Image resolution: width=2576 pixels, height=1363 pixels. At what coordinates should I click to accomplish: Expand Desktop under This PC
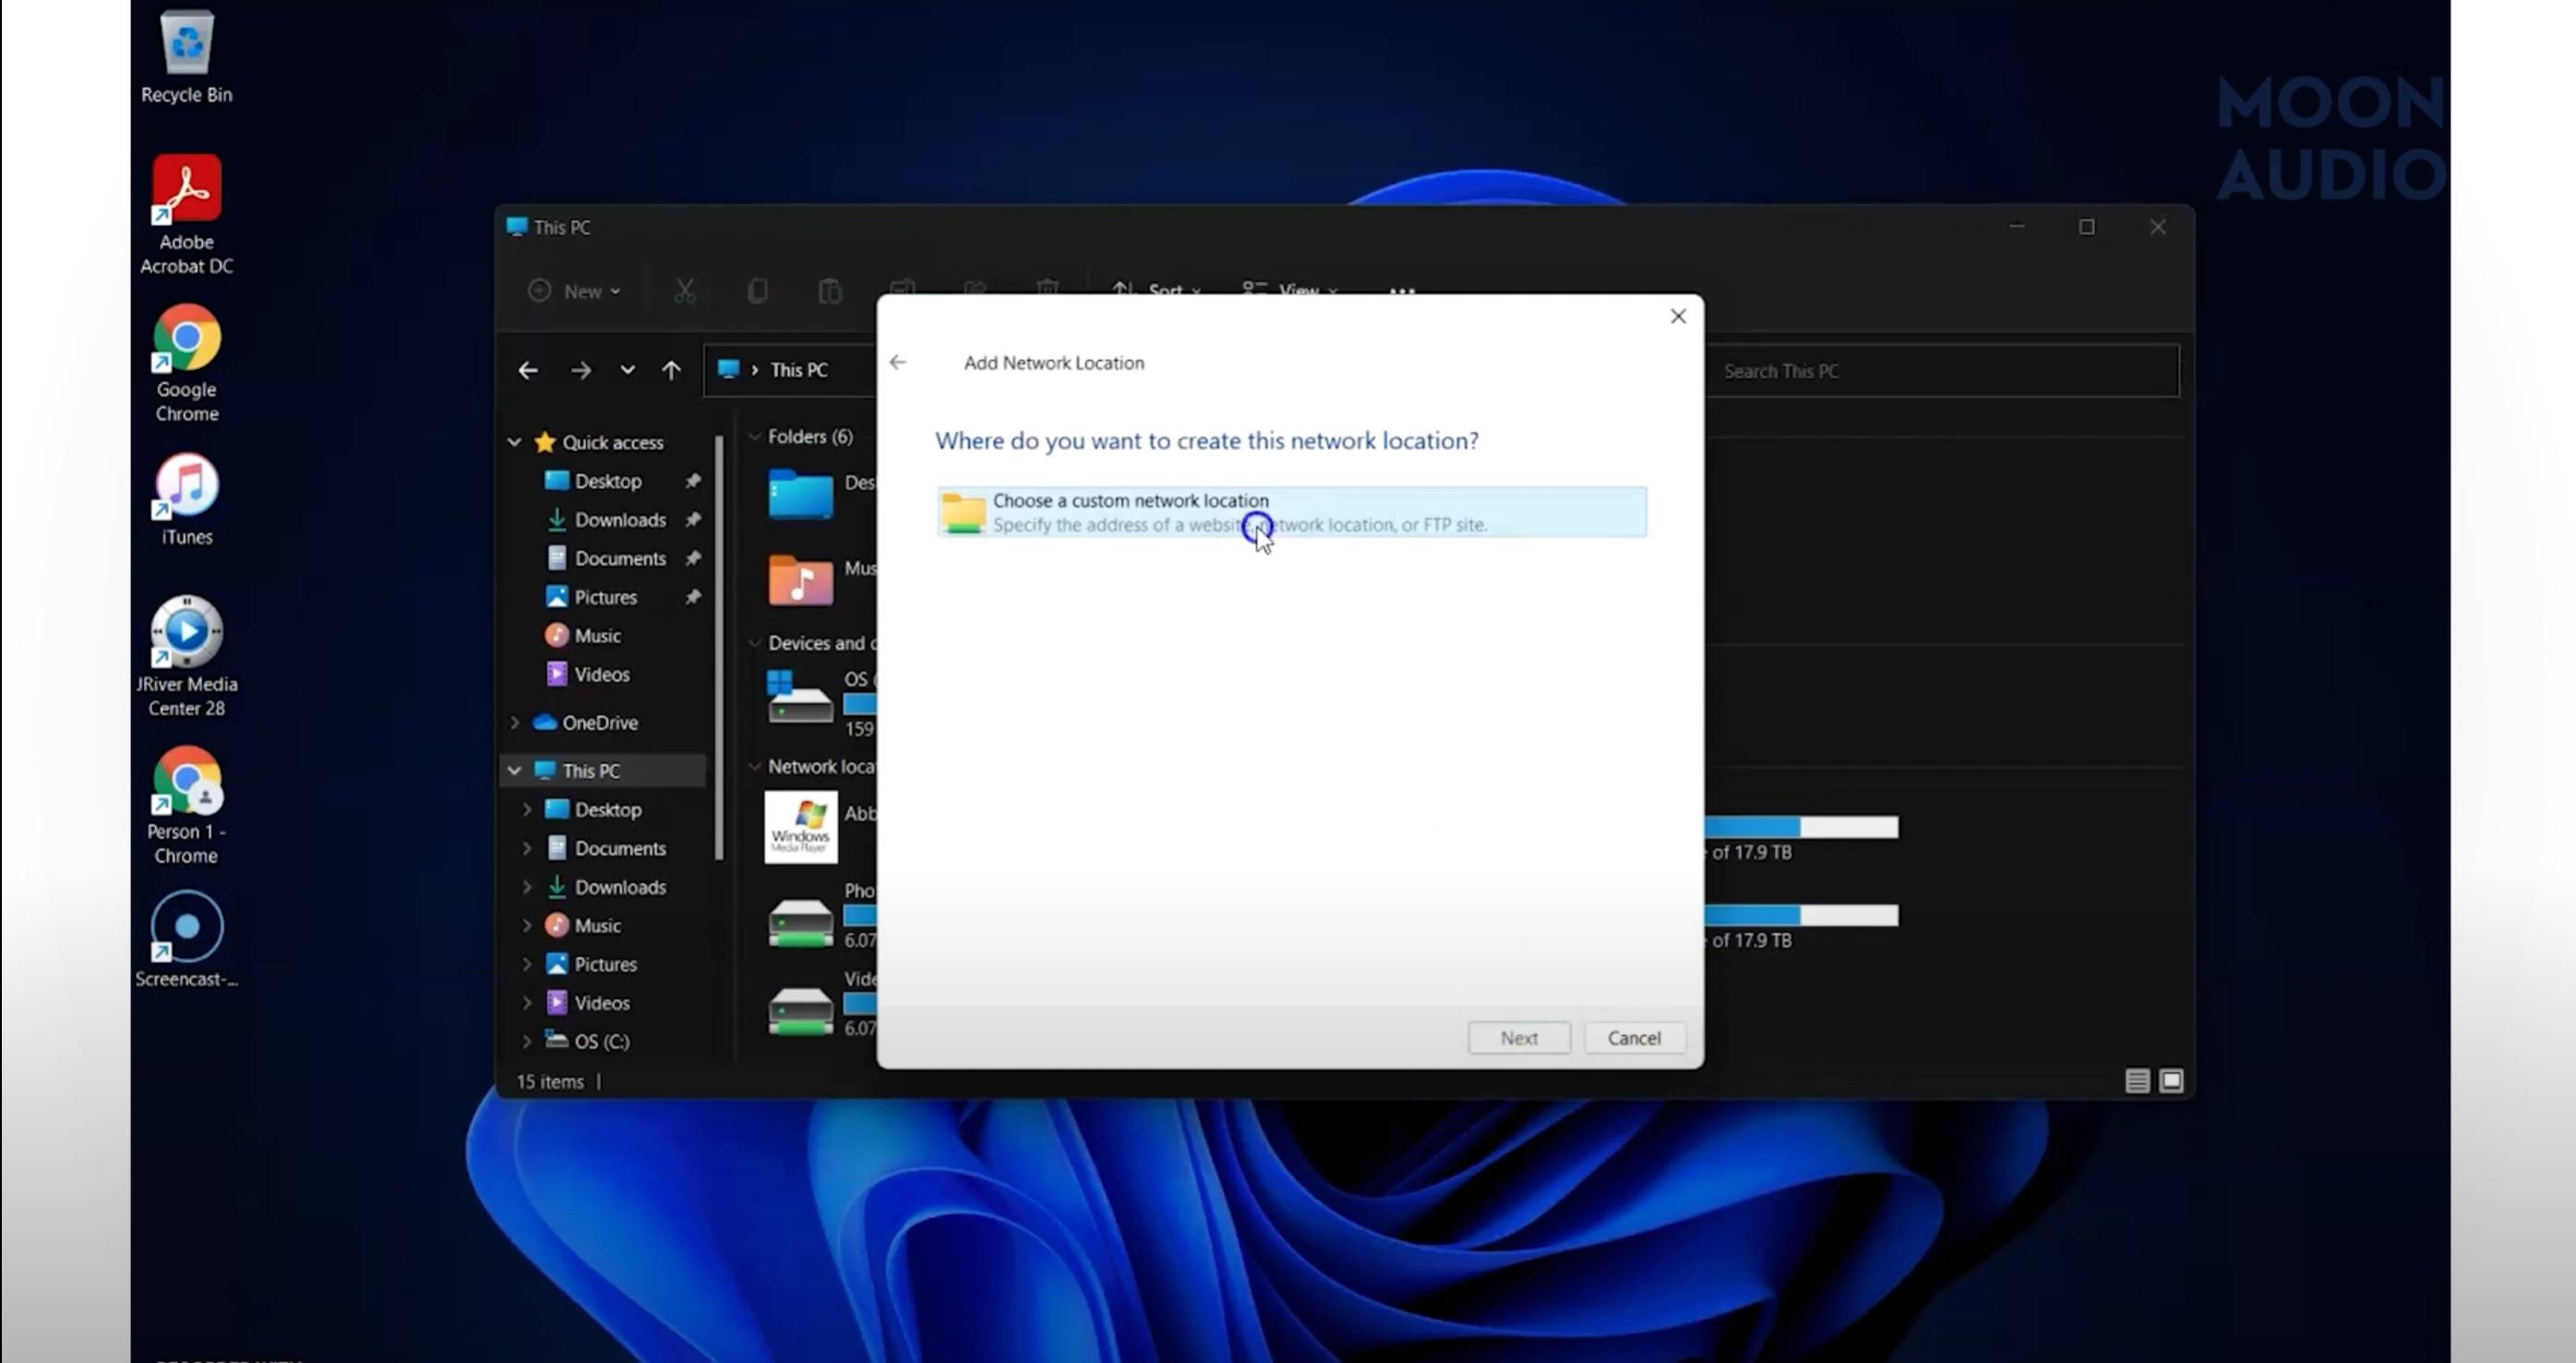tap(527, 809)
